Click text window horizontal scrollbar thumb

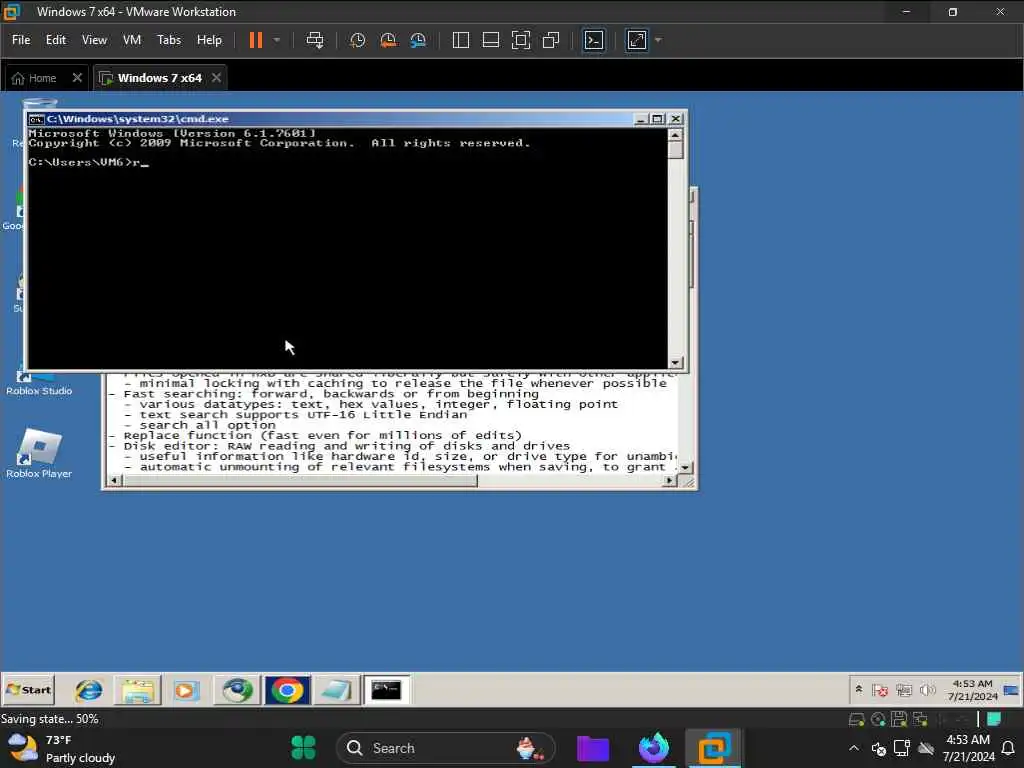(x=300, y=481)
